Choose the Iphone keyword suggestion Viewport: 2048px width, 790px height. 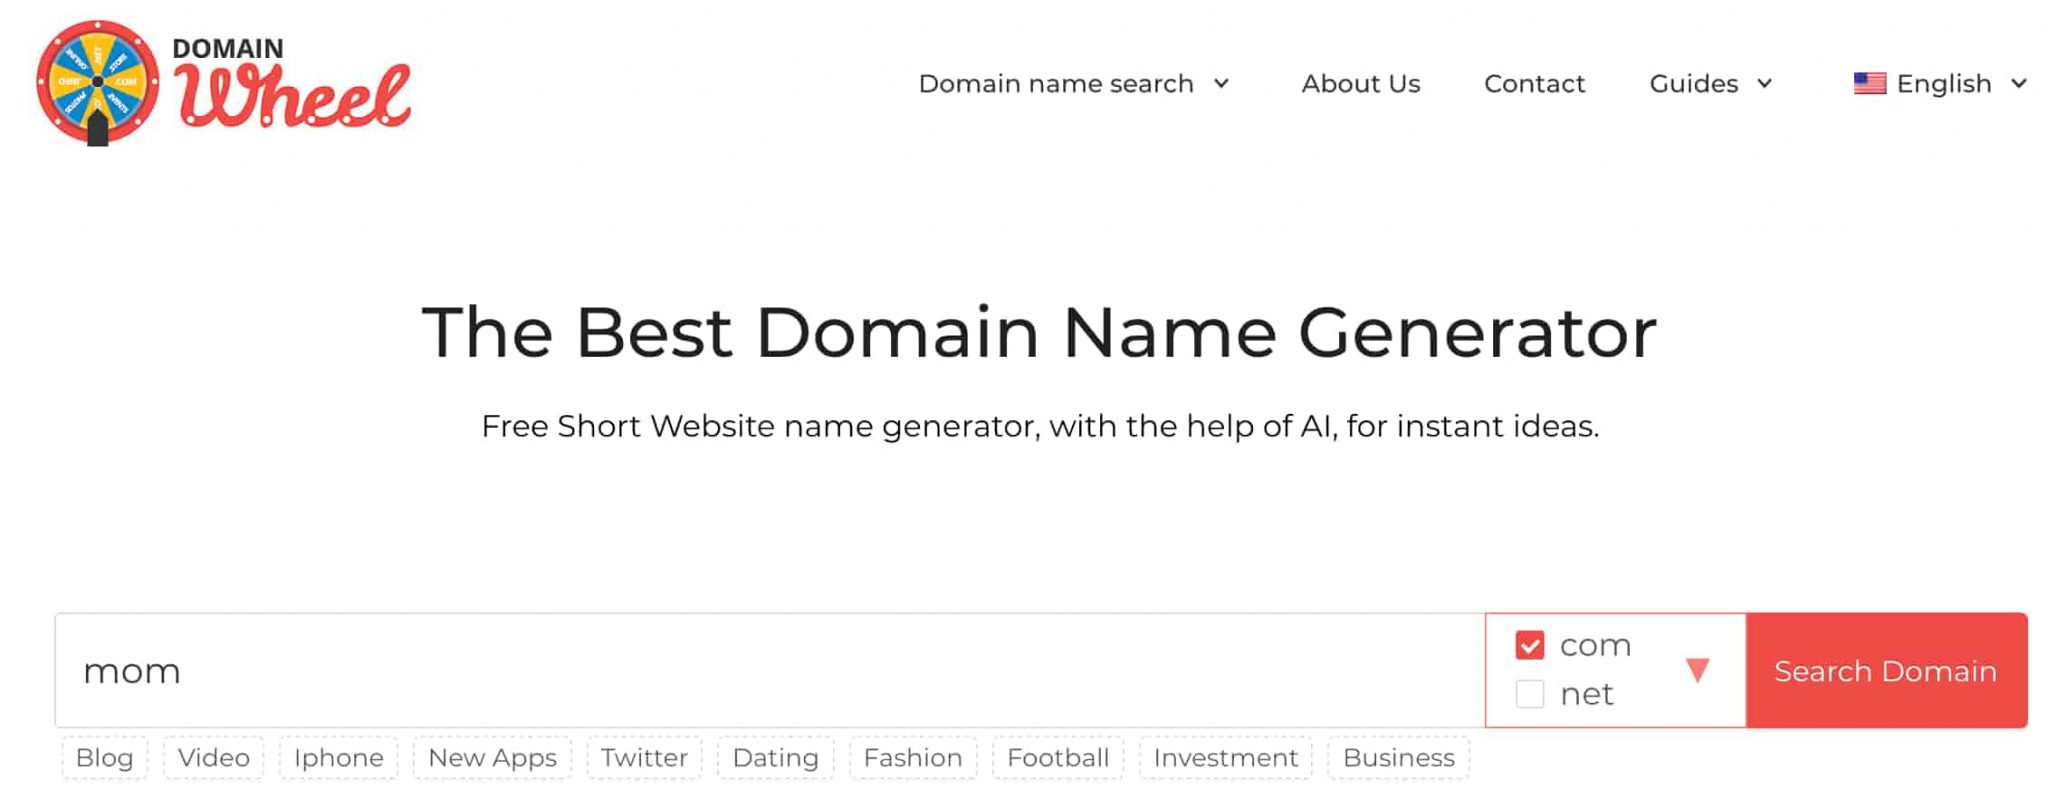pos(338,758)
